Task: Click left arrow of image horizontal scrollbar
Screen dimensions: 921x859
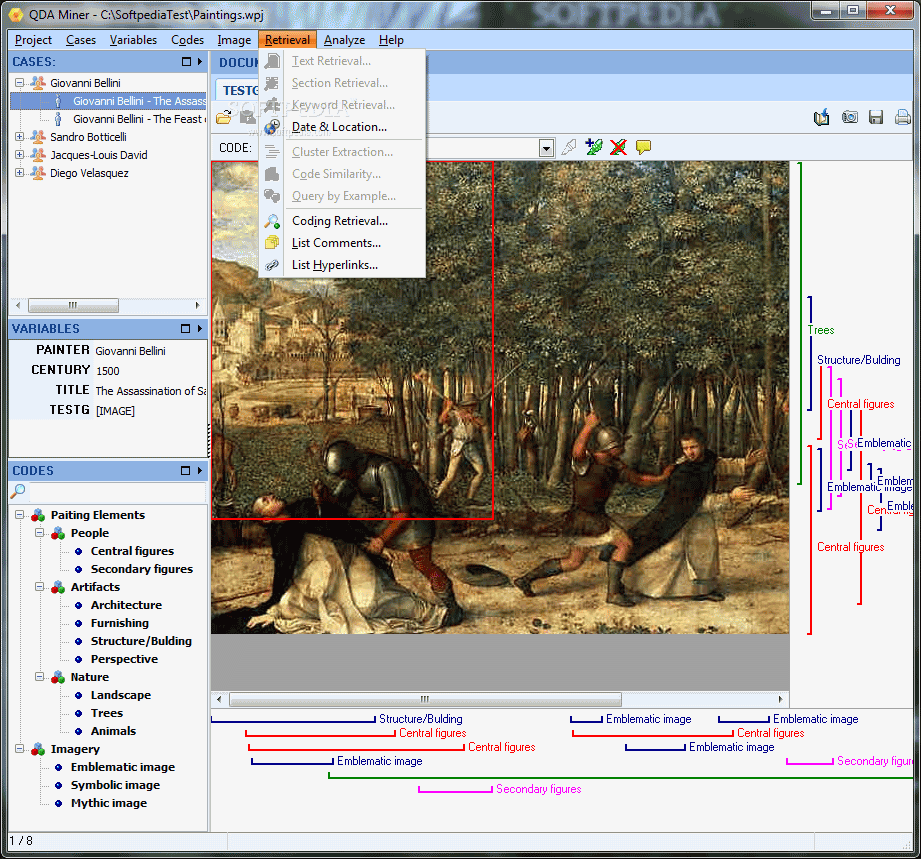Action: [x=219, y=699]
